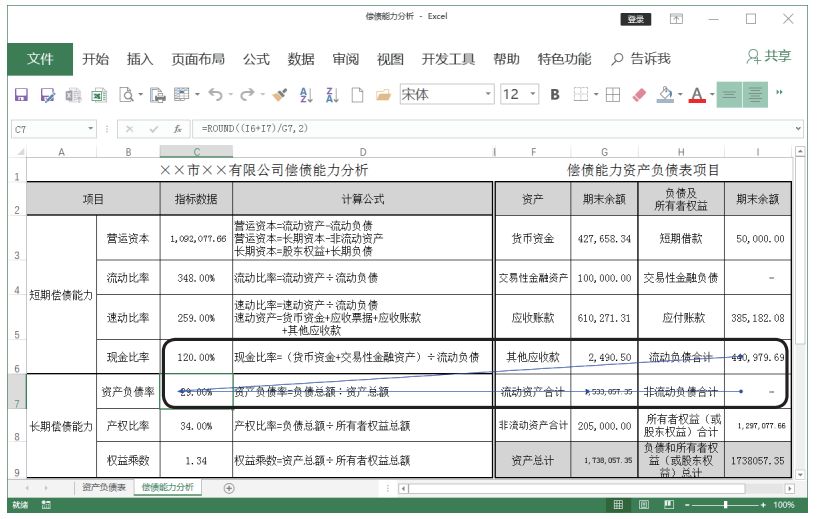Click the Quick Print icon
This screenshot has height=519, width=817.
pyautogui.click(x=157, y=95)
